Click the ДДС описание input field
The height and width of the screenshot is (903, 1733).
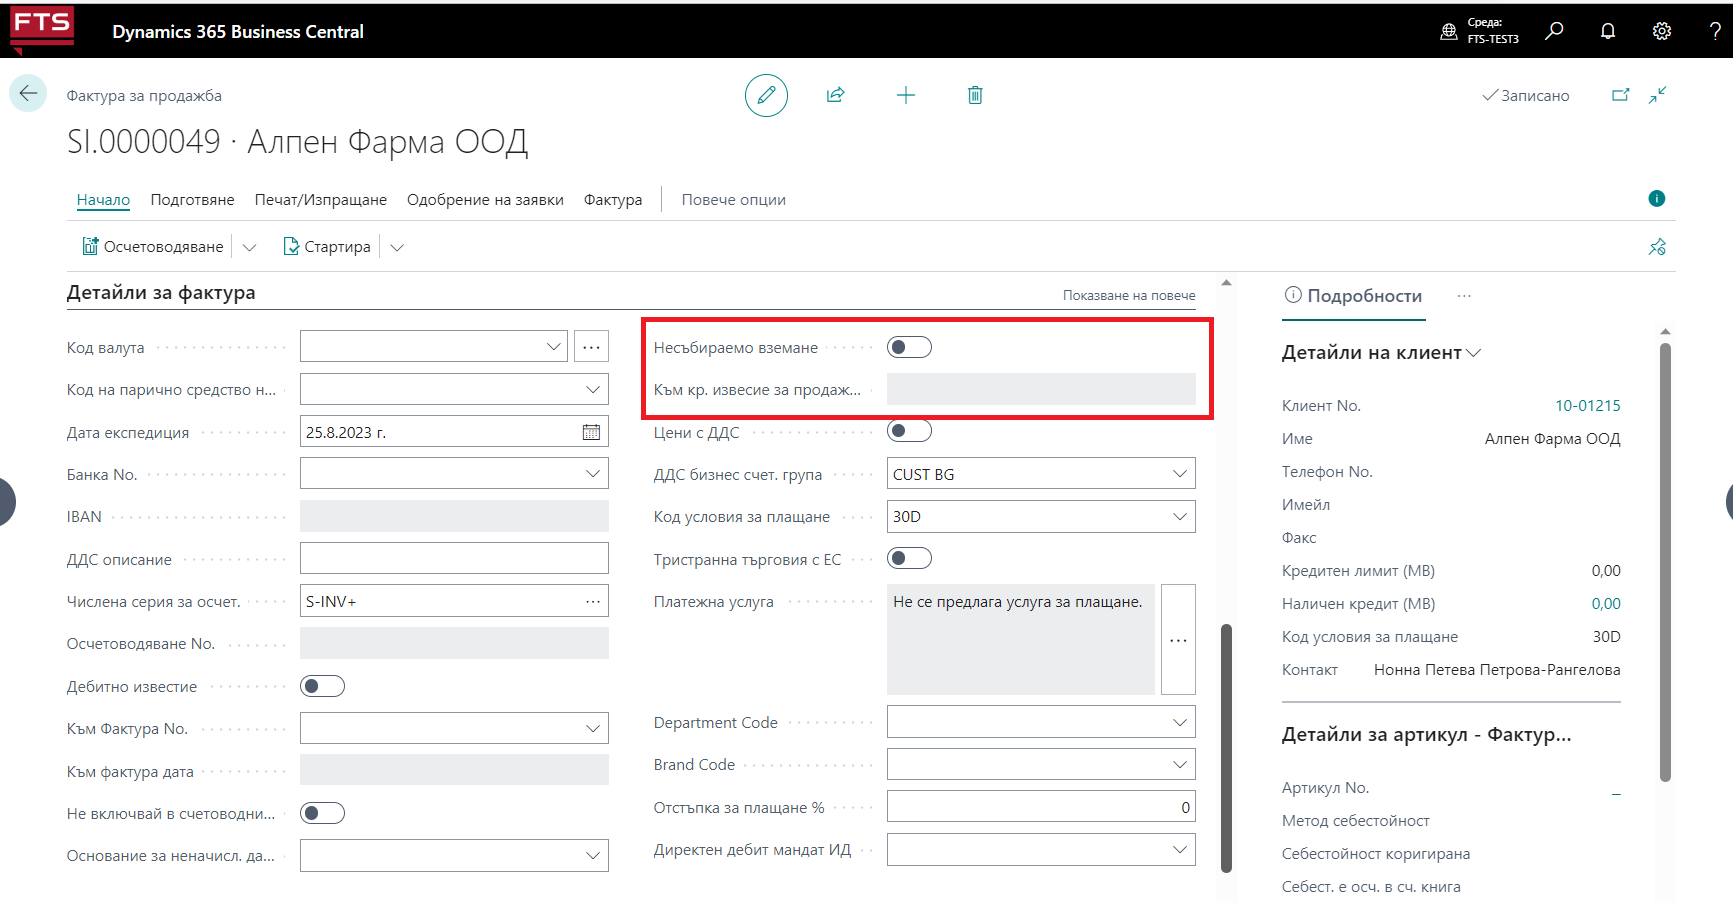click(454, 558)
